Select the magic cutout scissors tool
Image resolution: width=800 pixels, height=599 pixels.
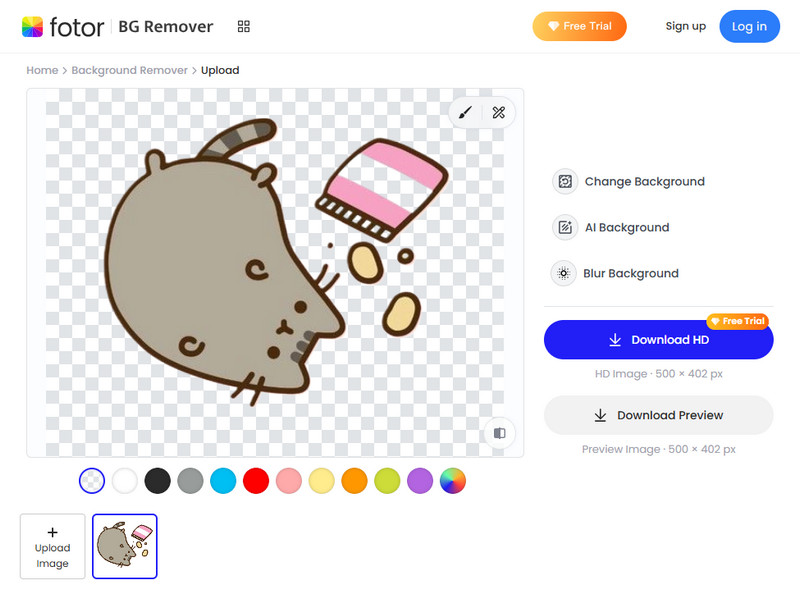pos(498,112)
